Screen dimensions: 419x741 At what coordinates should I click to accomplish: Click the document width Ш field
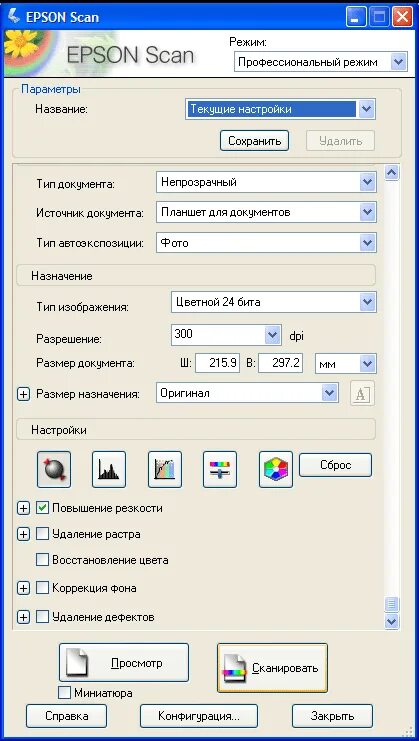click(x=217, y=363)
